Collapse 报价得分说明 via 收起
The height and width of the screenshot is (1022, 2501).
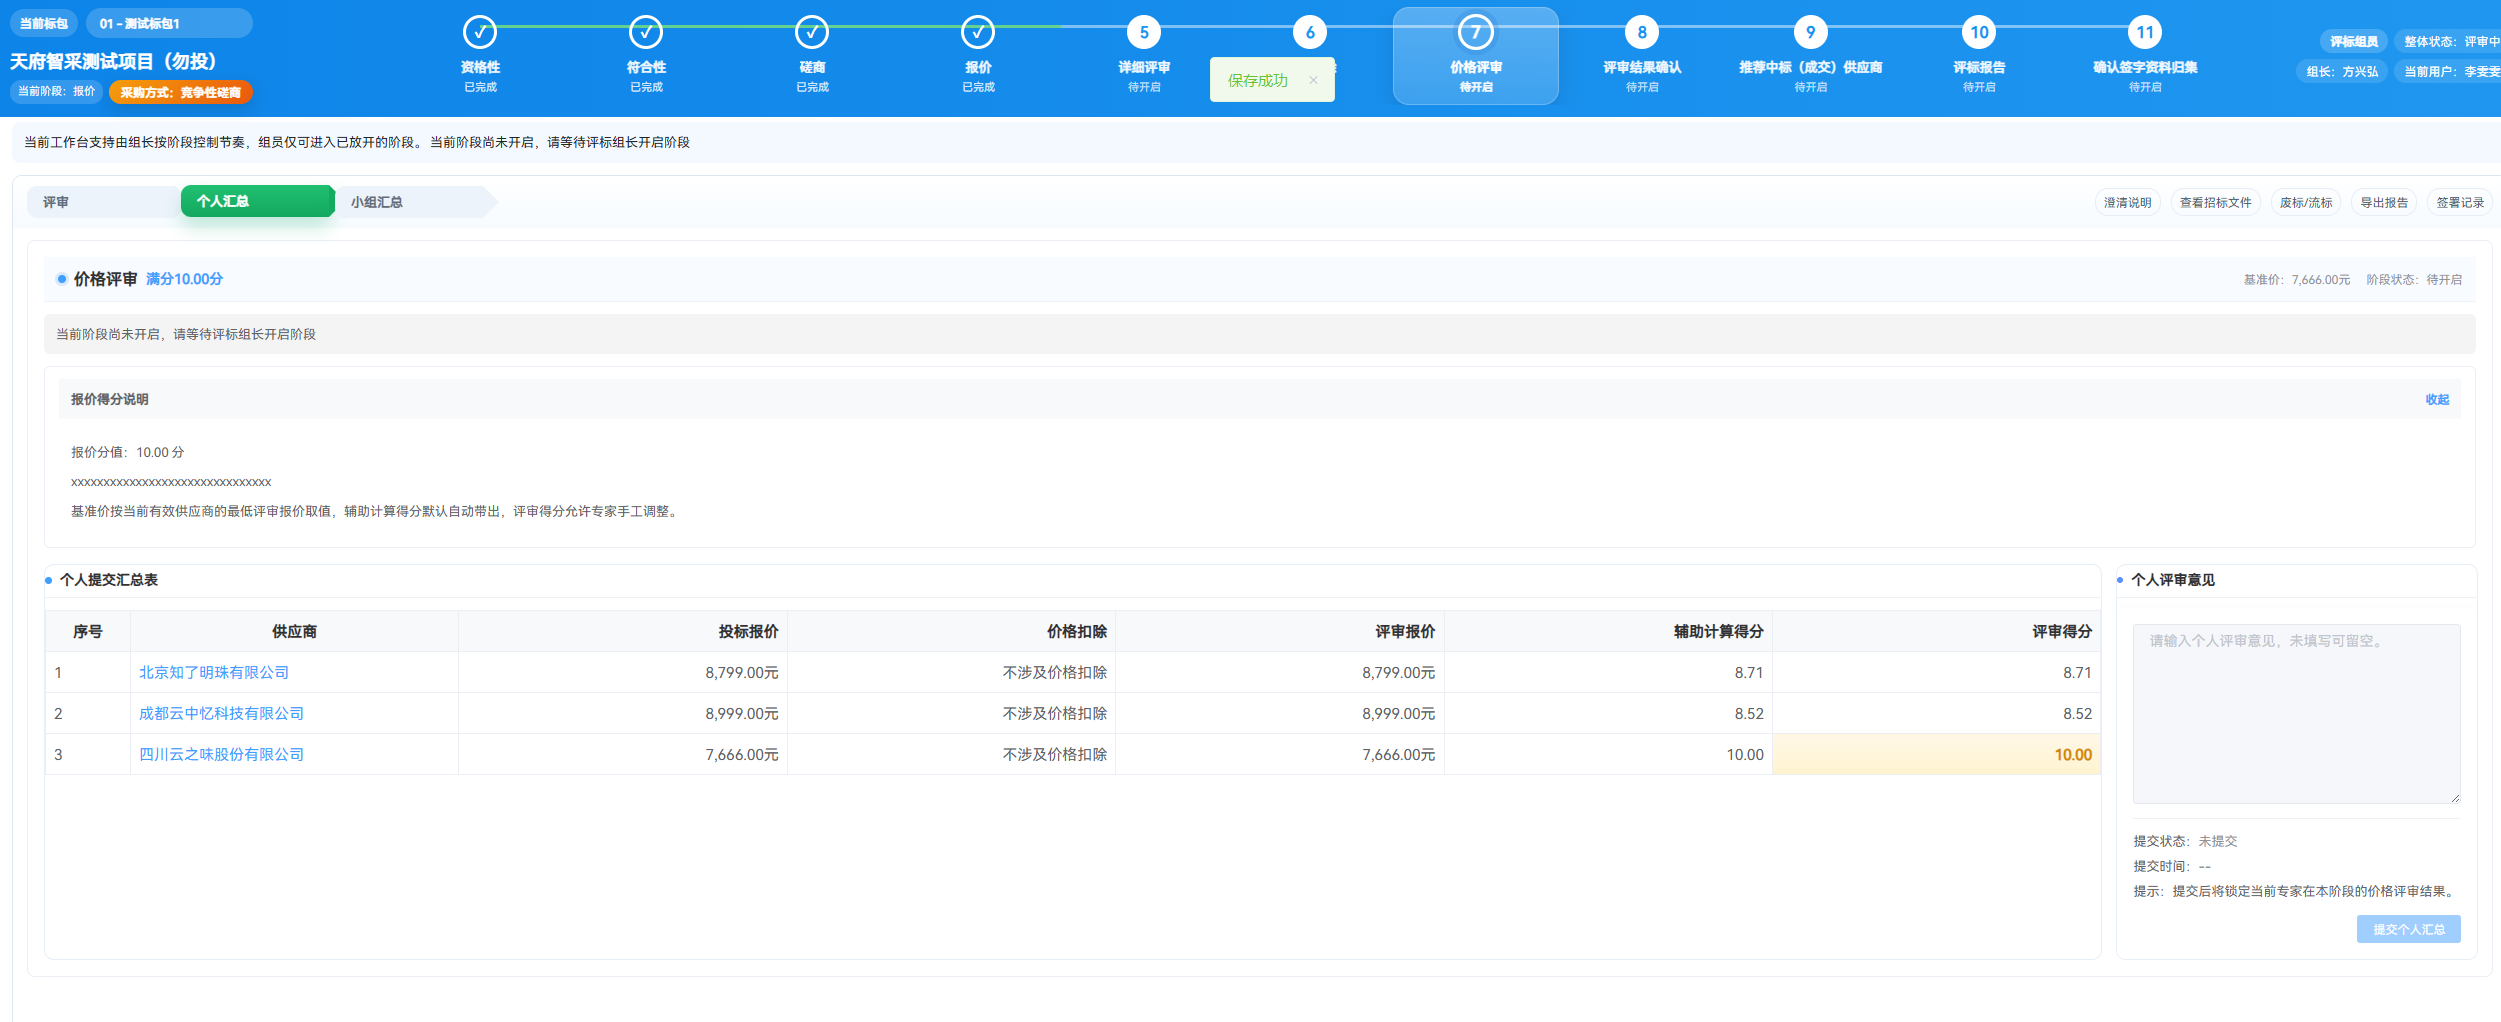point(2437,399)
